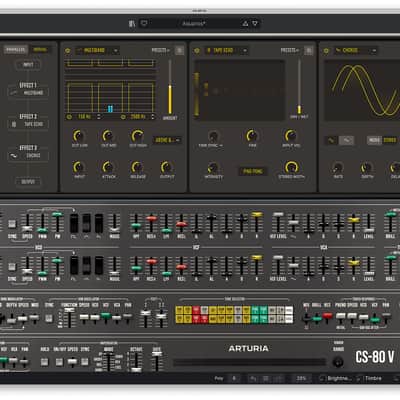Viewport: 400px width, 400px height.
Task: Click the ribbon controller strip below ARTURIA logo
Action: [249, 362]
